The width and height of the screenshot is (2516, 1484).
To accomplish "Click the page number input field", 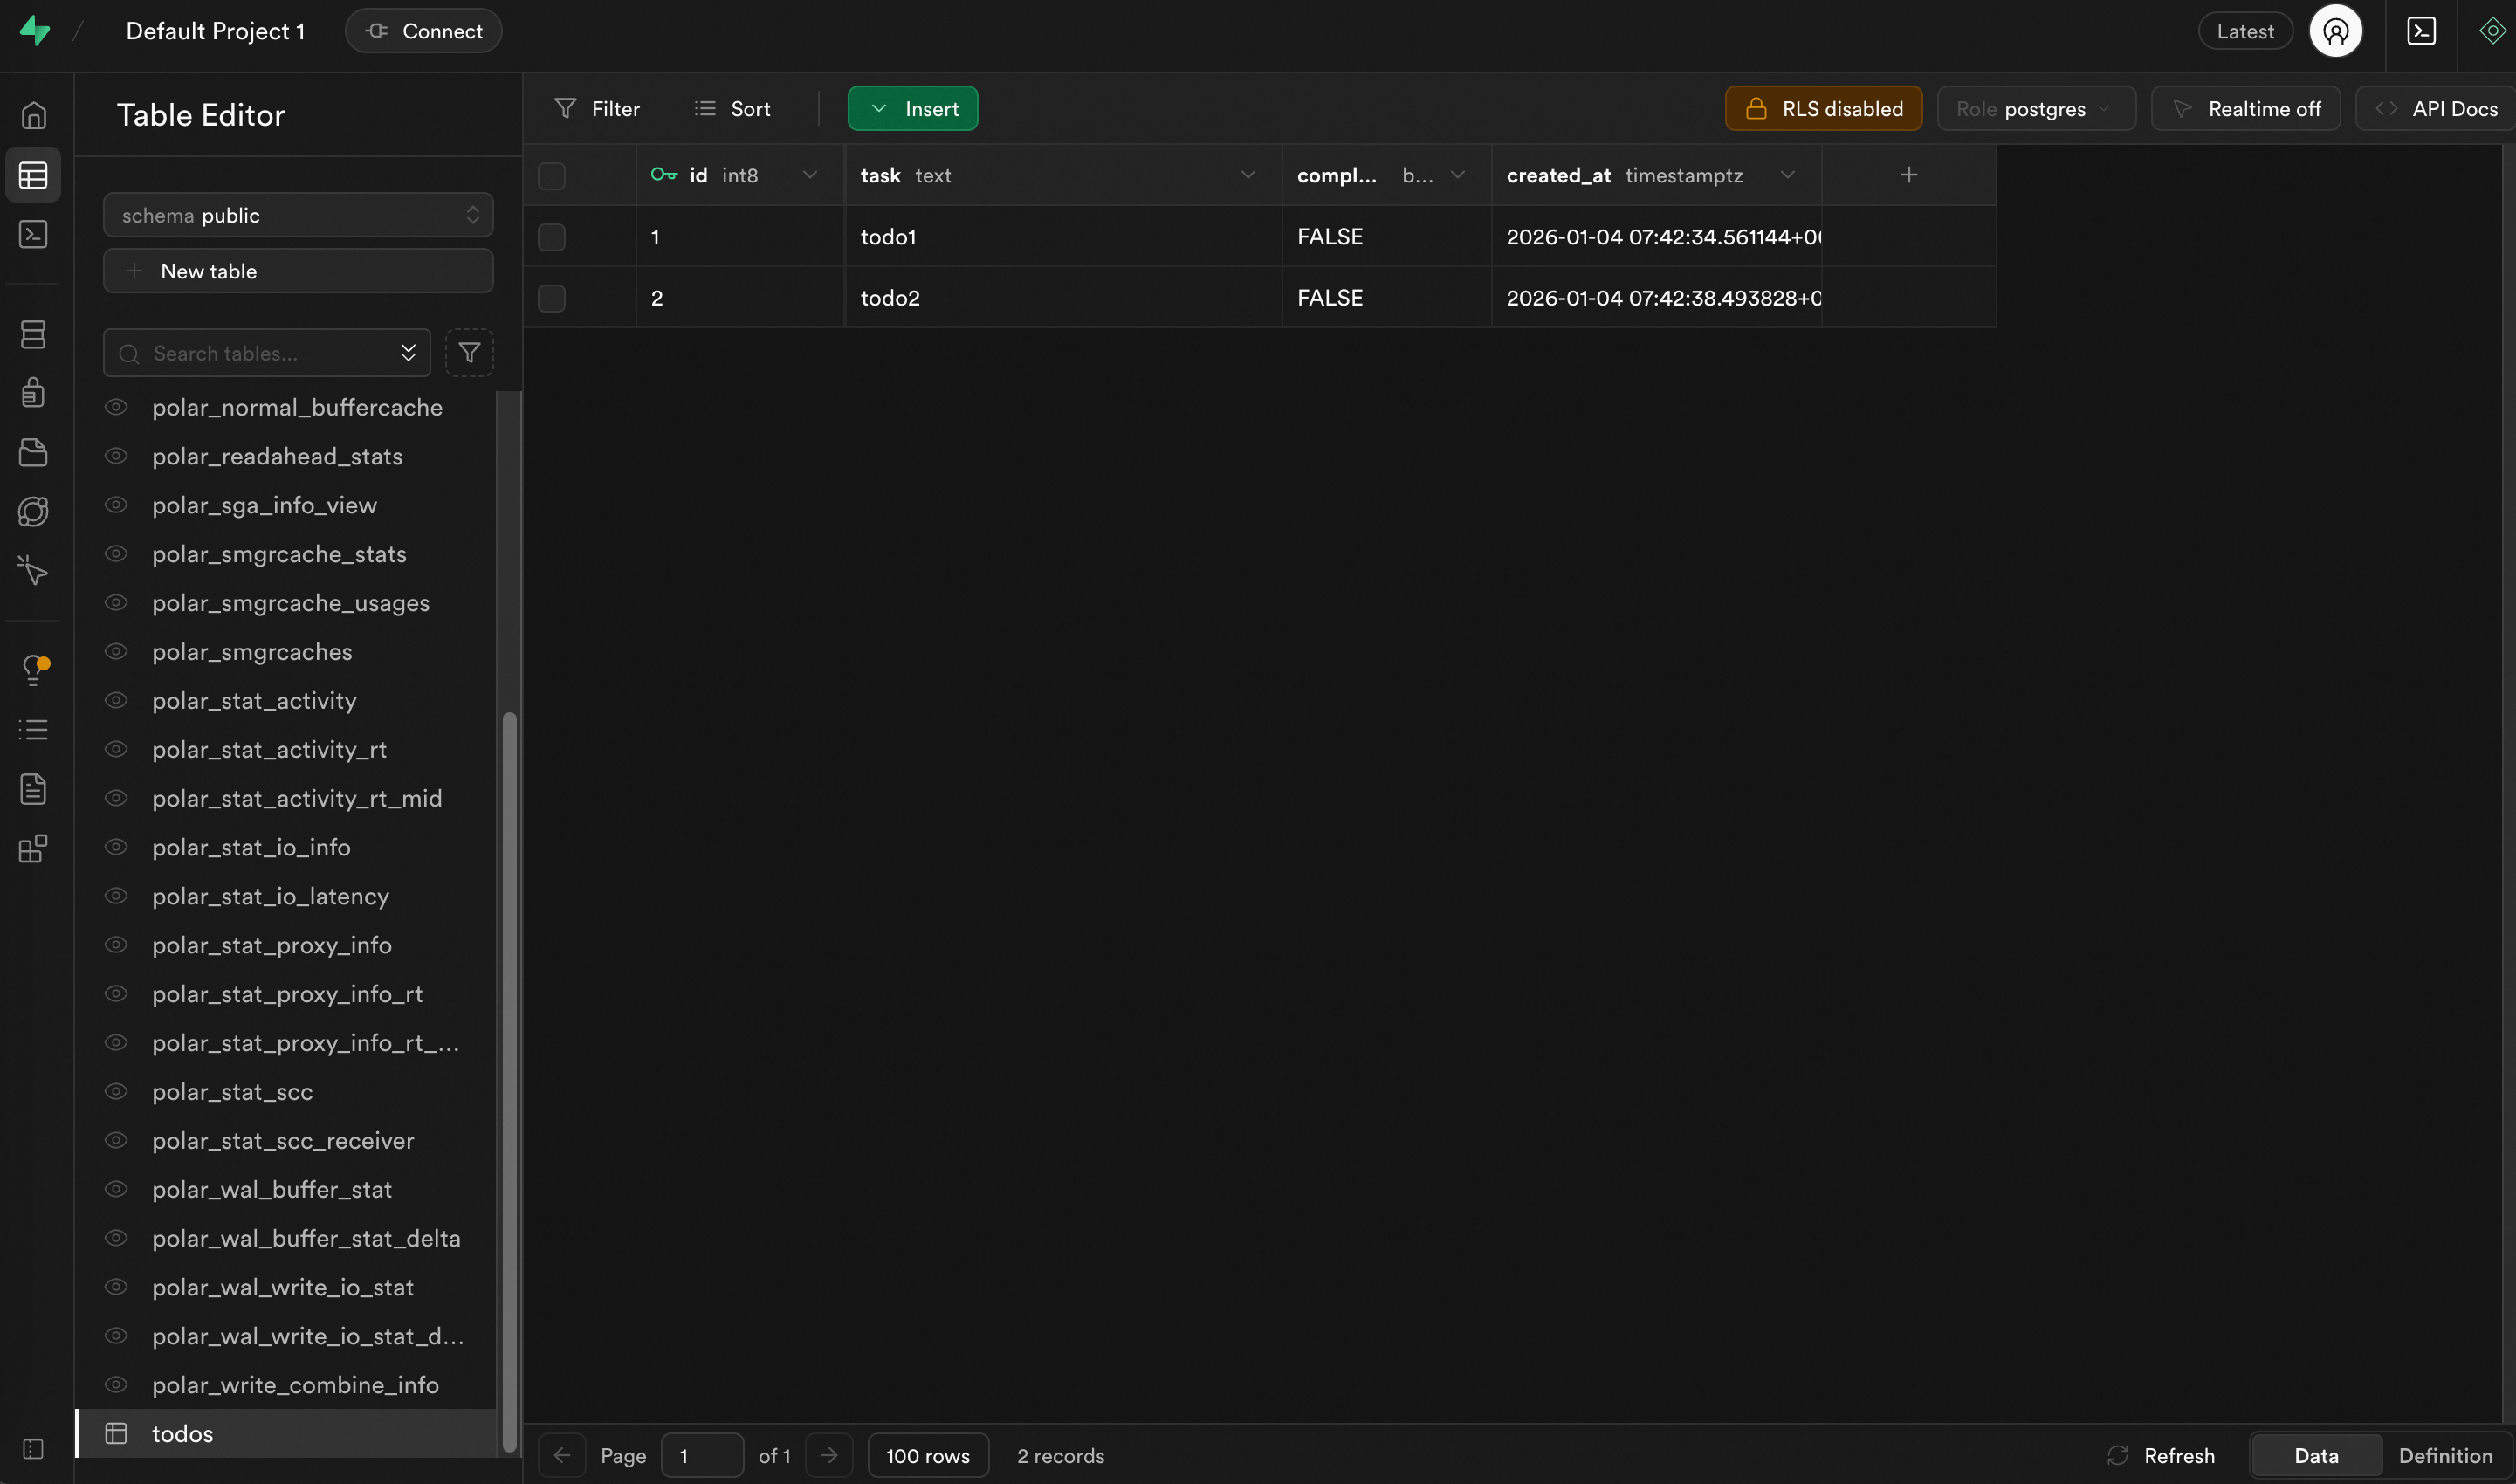I will click(x=702, y=1455).
